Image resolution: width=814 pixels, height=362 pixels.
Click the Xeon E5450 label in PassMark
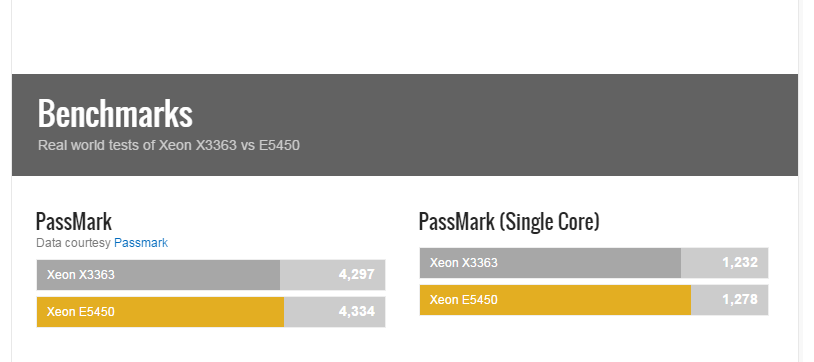80,312
